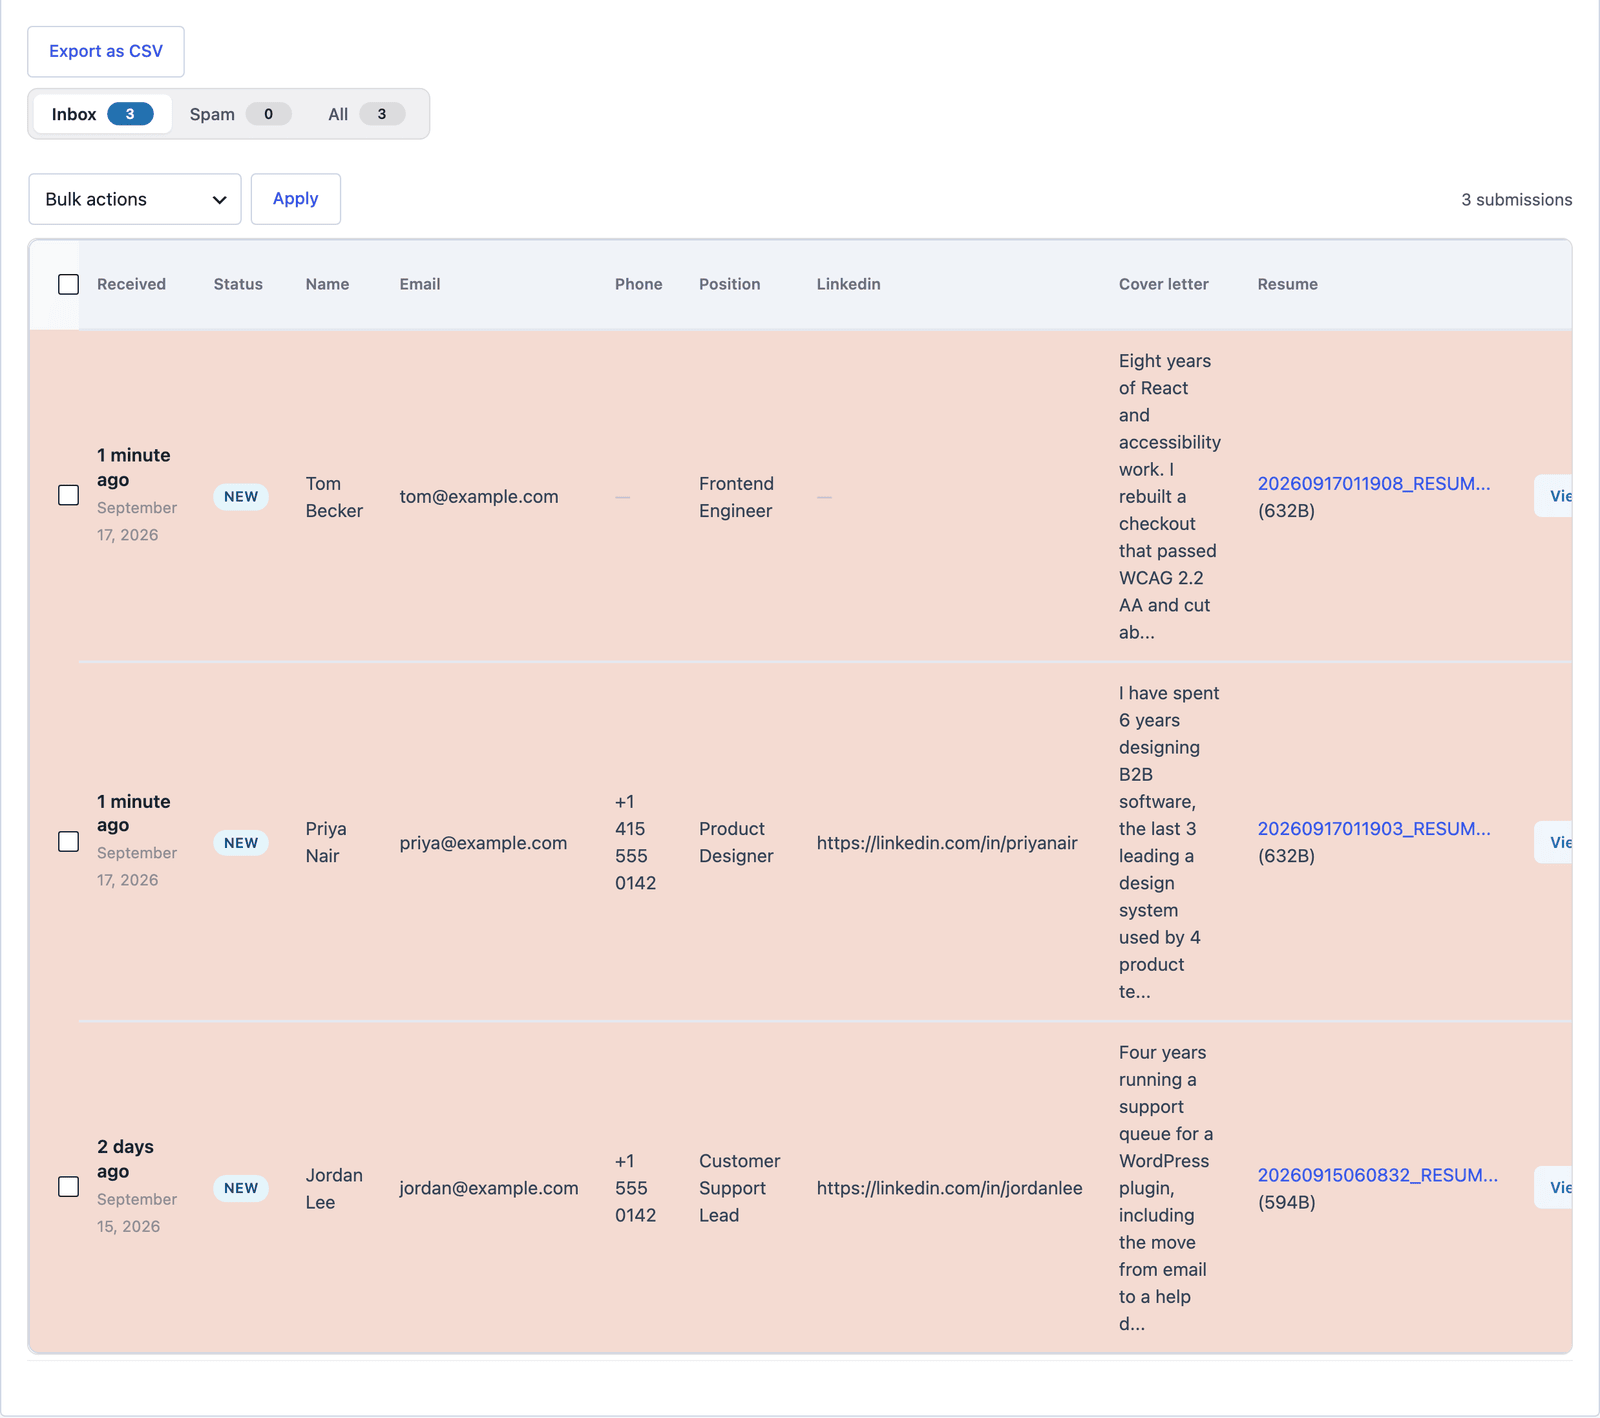The width and height of the screenshot is (1600, 1418).
Task: Click the Name column header
Action: pos(327,284)
